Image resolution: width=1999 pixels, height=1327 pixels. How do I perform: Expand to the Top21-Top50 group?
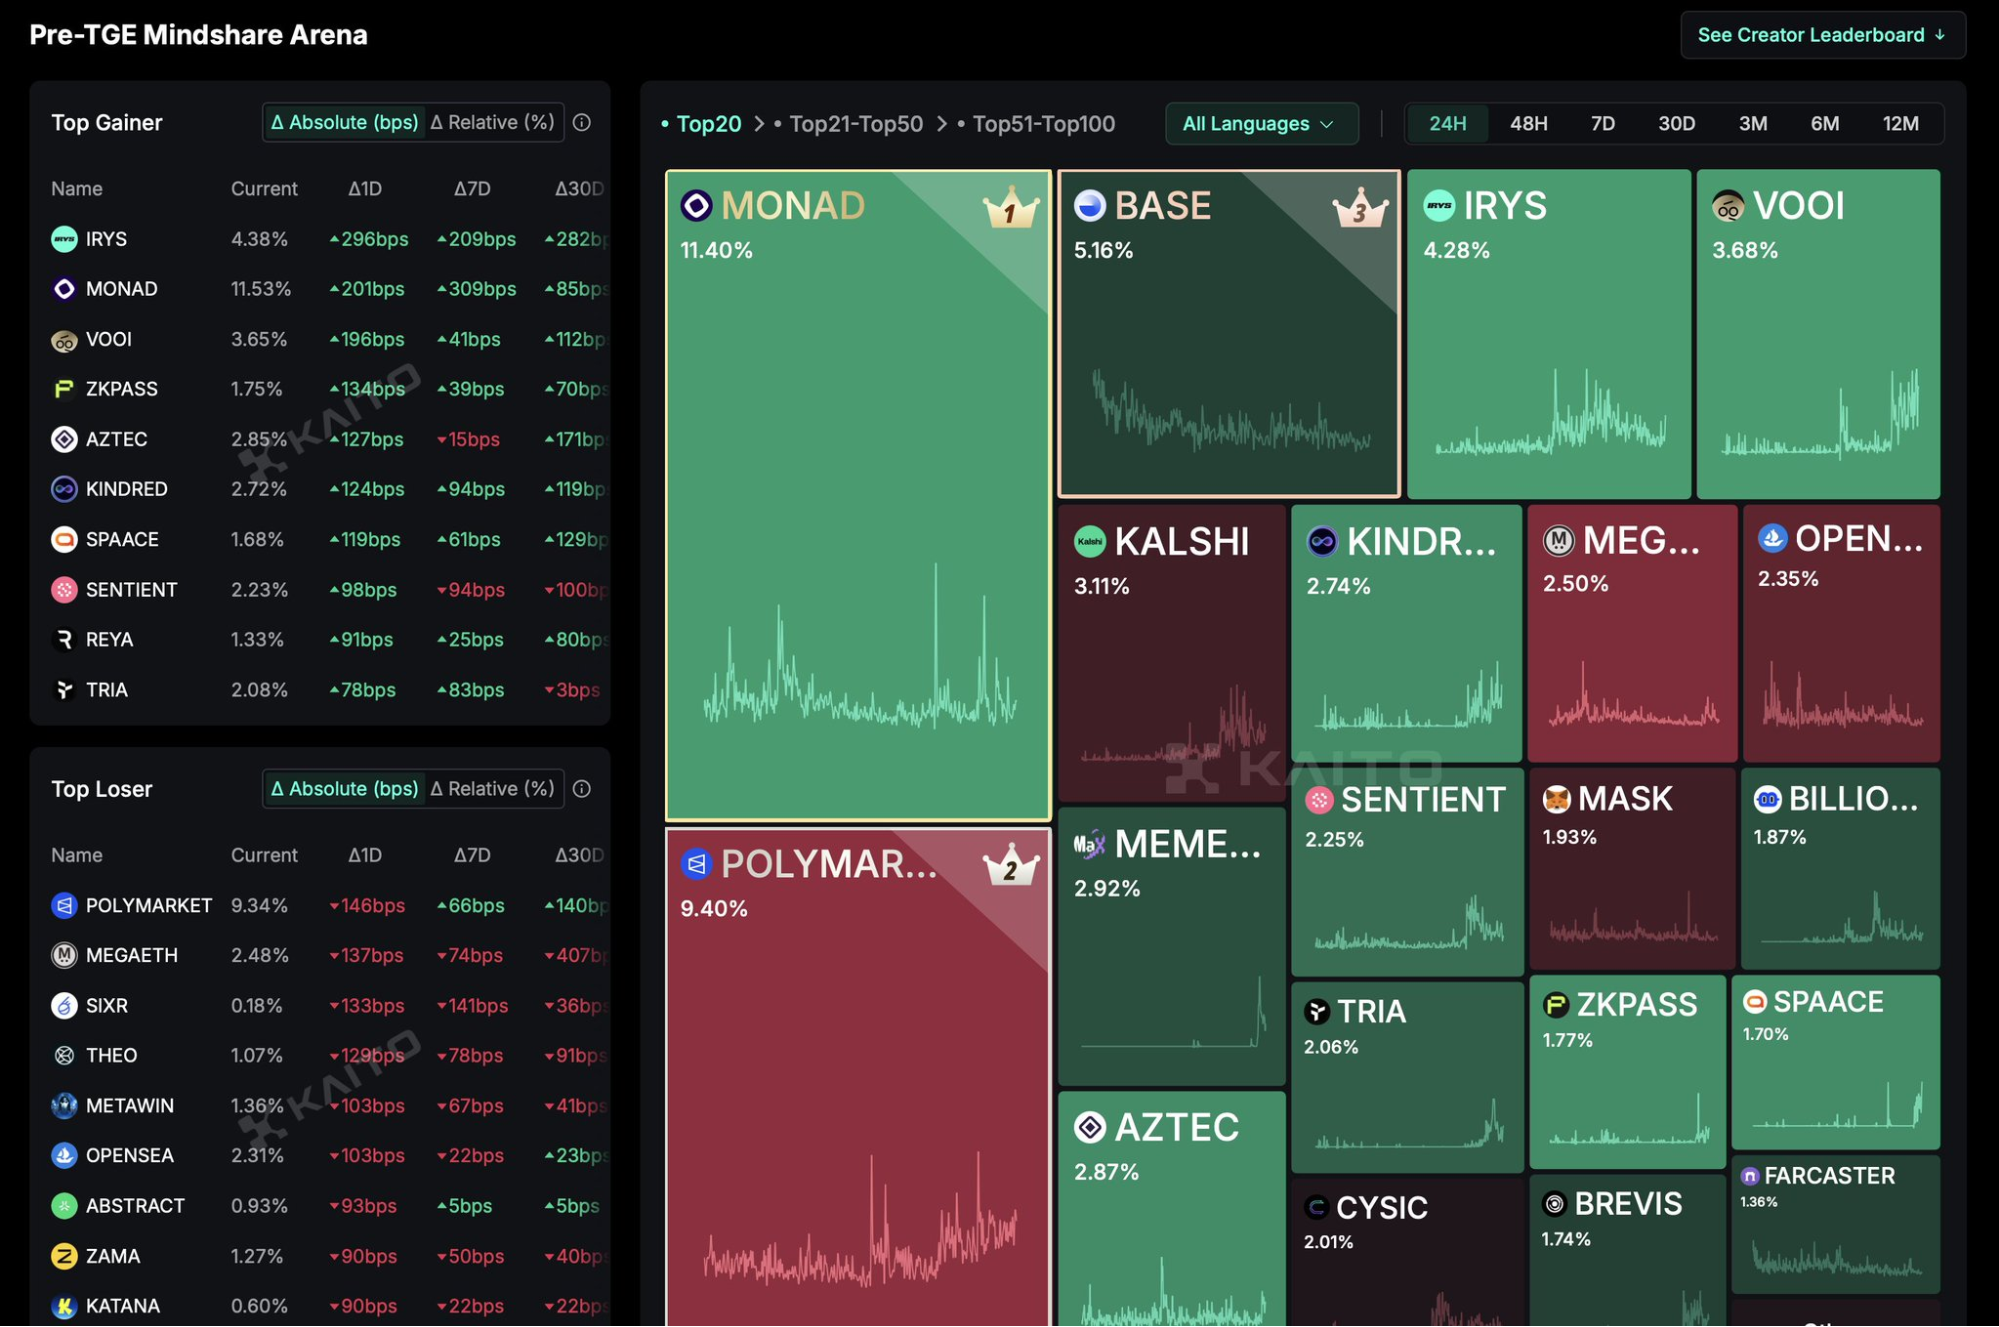pyautogui.click(x=855, y=124)
